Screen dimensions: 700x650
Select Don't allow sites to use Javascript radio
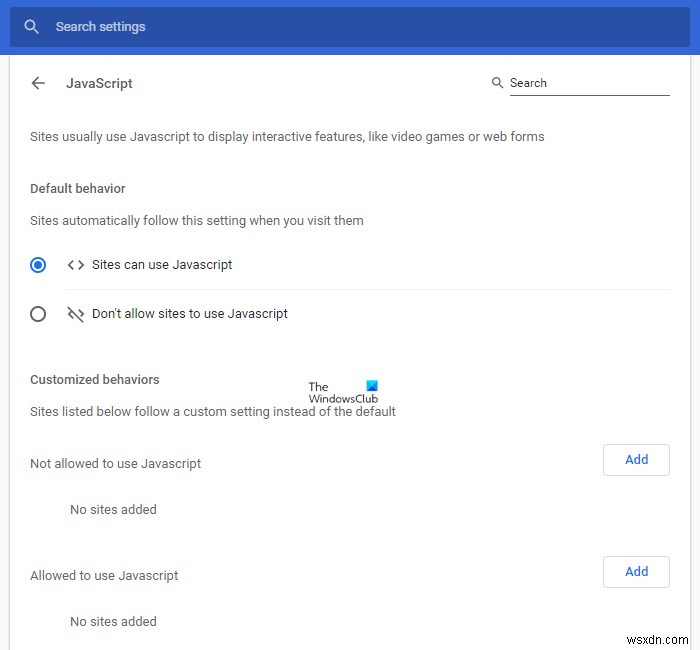tap(38, 314)
